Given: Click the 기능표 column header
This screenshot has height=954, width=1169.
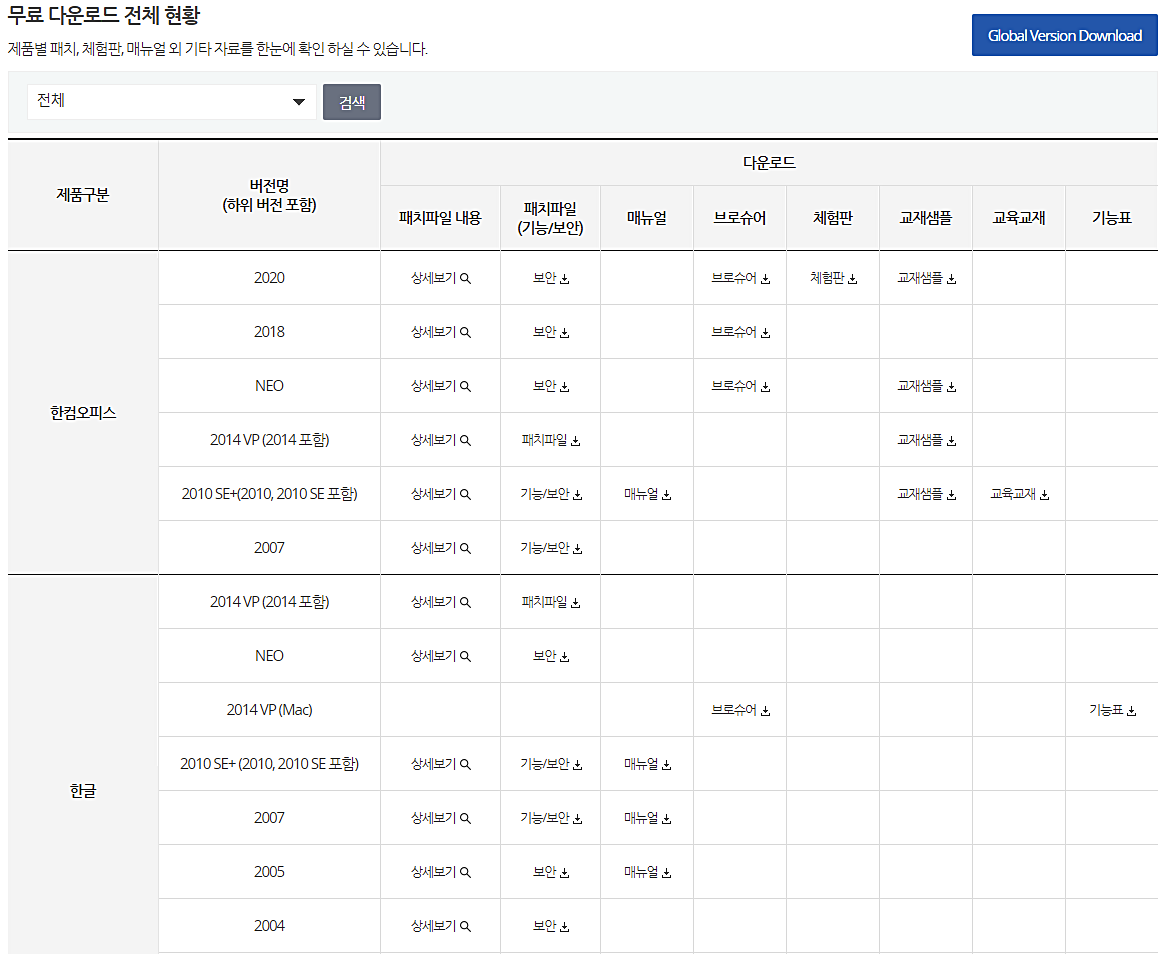Looking at the screenshot, I should pyautogui.click(x=1112, y=218).
